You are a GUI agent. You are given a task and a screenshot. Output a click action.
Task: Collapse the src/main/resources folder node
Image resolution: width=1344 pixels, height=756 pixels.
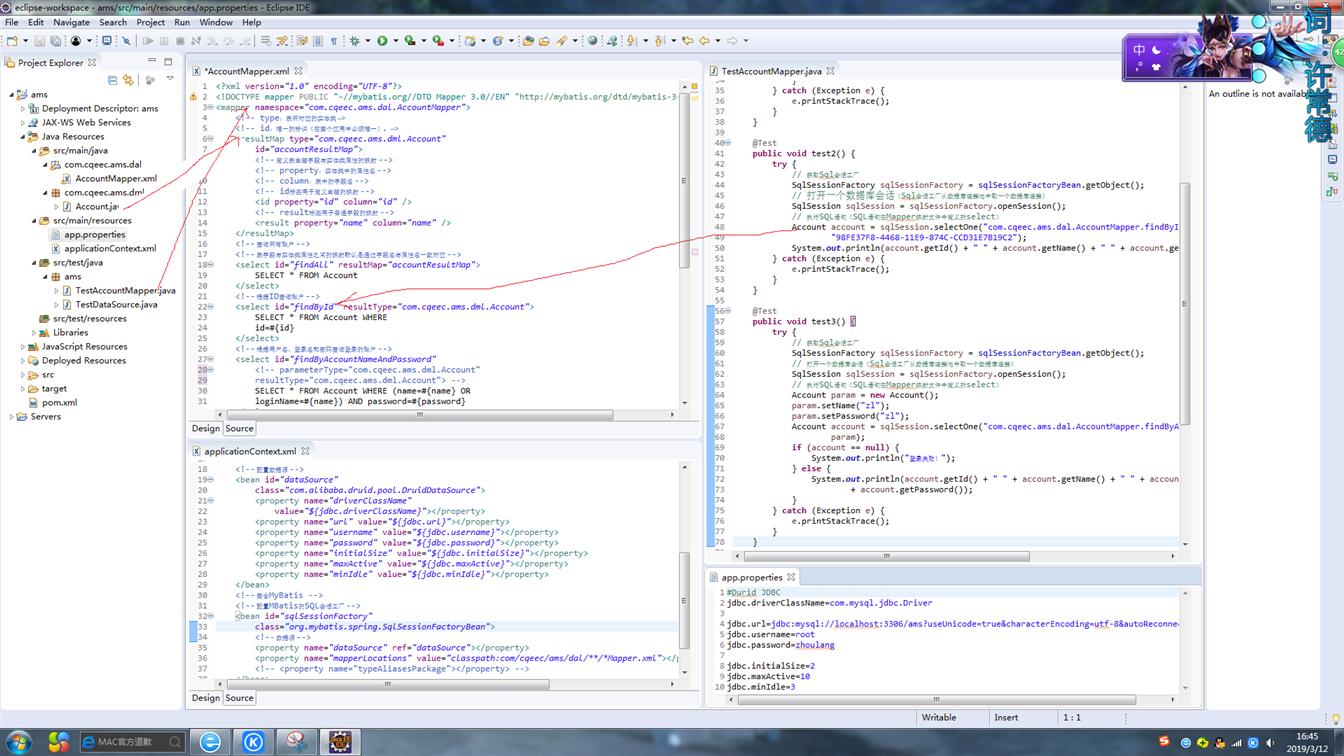point(34,221)
